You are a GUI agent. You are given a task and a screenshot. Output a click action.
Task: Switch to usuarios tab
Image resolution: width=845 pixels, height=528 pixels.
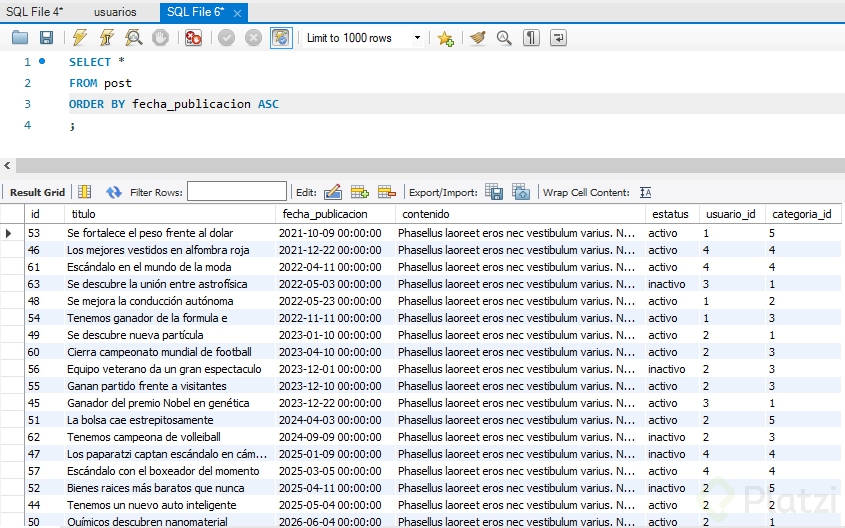(115, 11)
